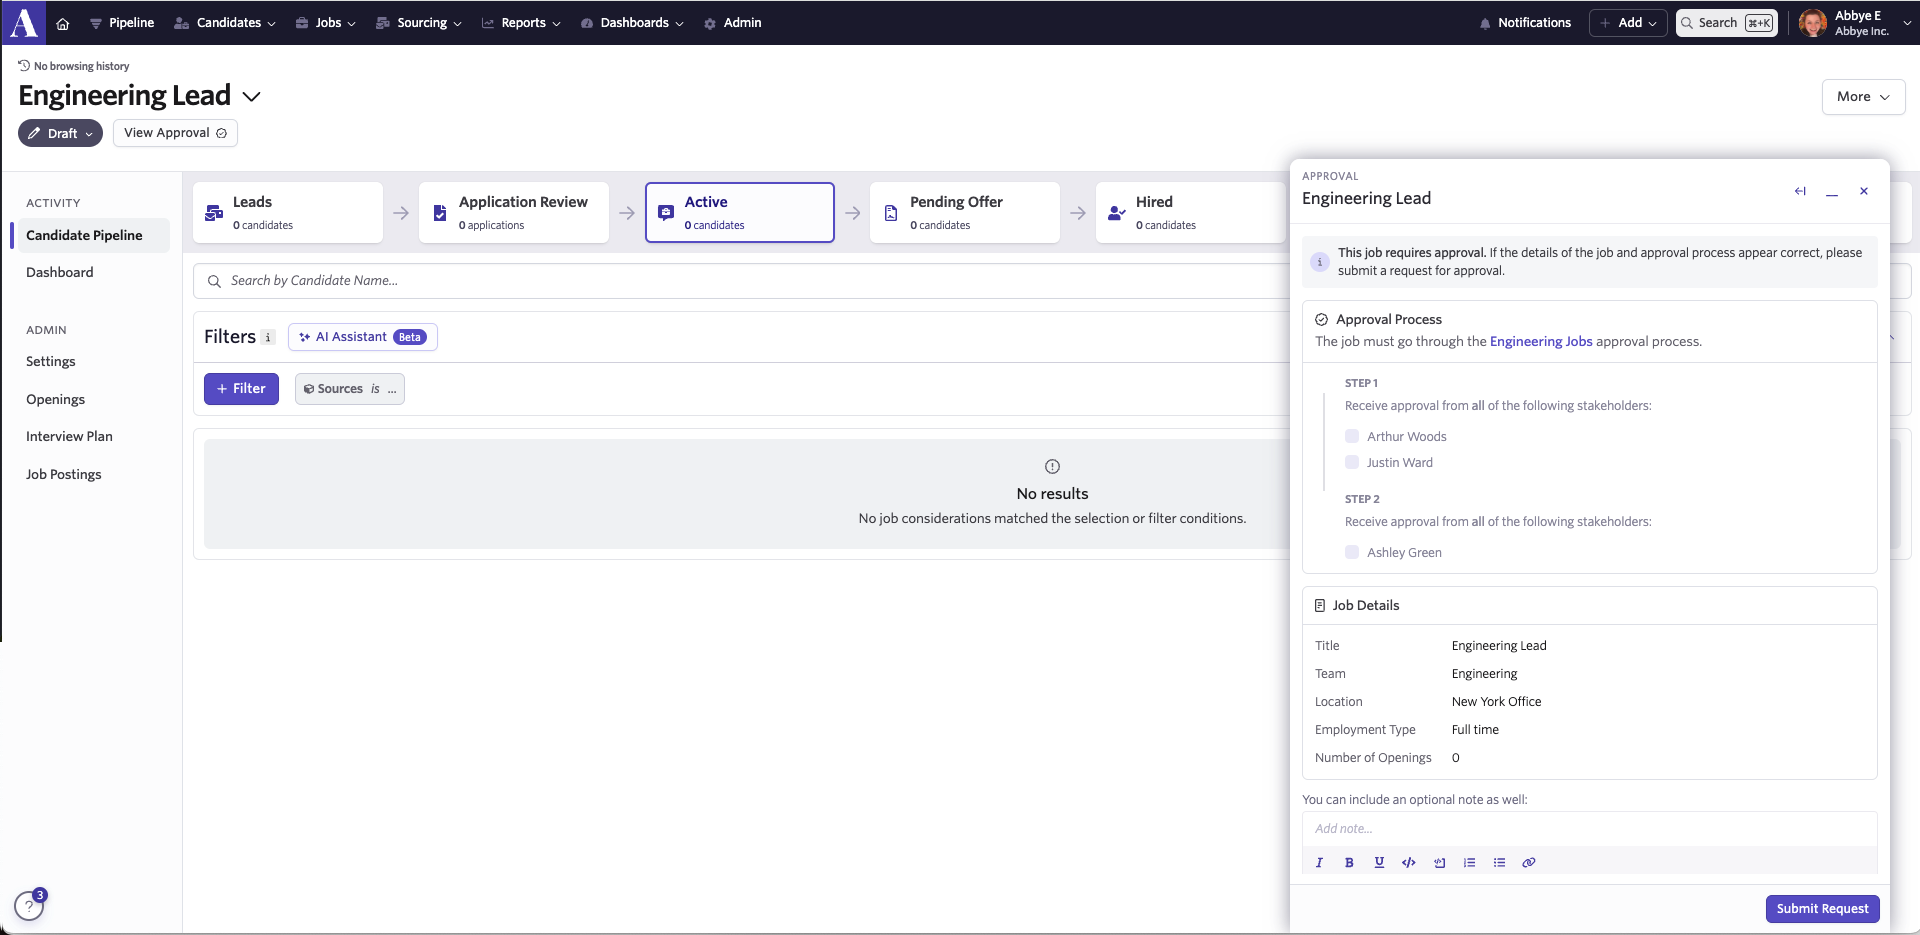Expand the Dashboards menu
Screen dimensions: 1920x935
[632, 23]
